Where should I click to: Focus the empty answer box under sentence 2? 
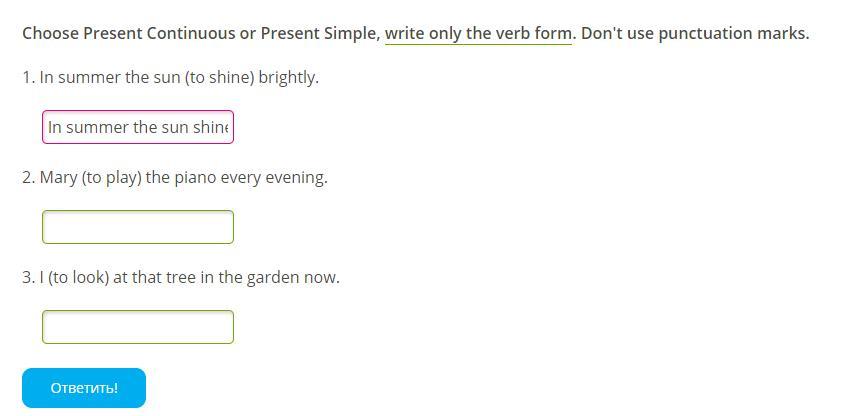pos(138,227)
